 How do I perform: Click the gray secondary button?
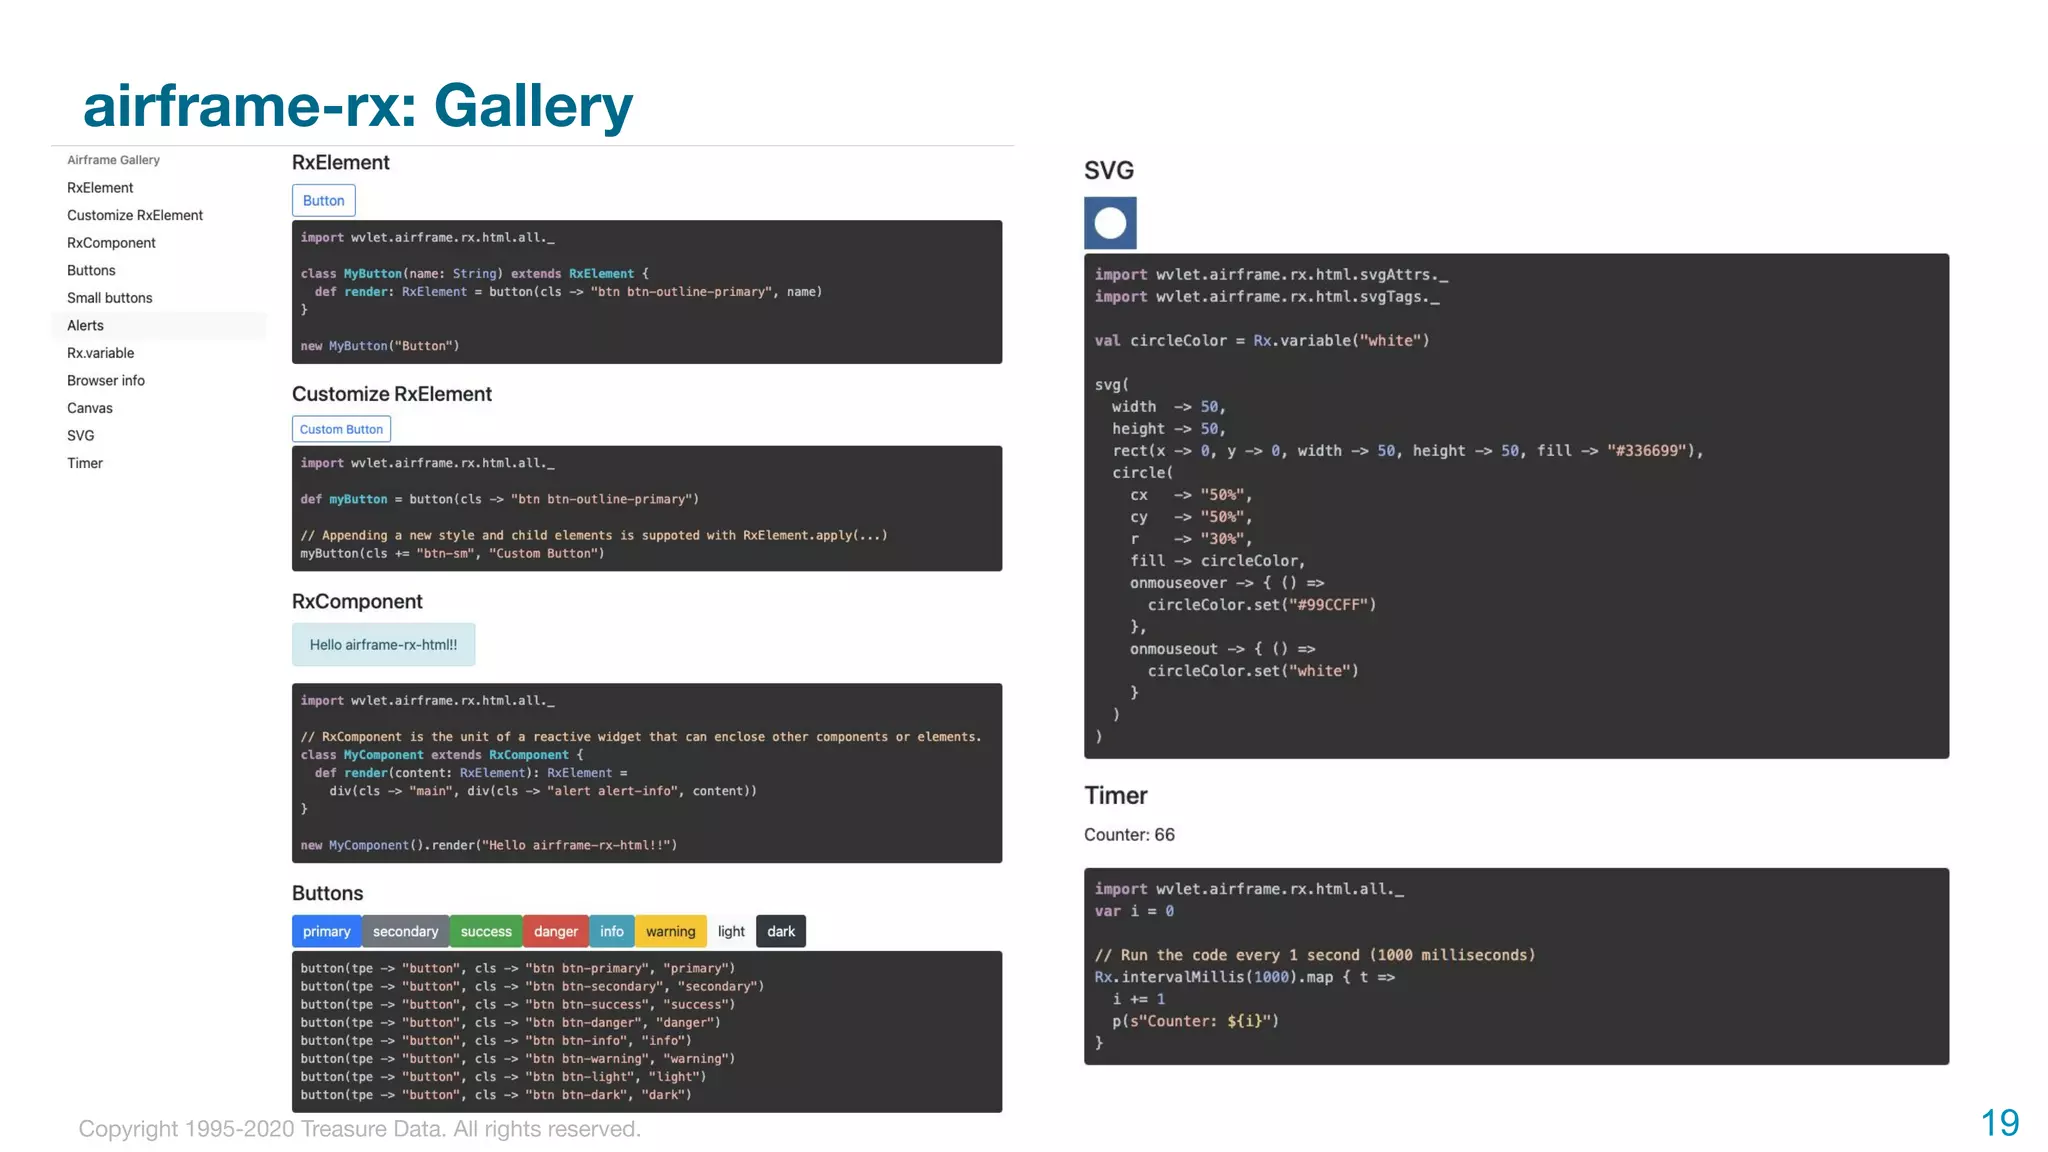(405, 931)
